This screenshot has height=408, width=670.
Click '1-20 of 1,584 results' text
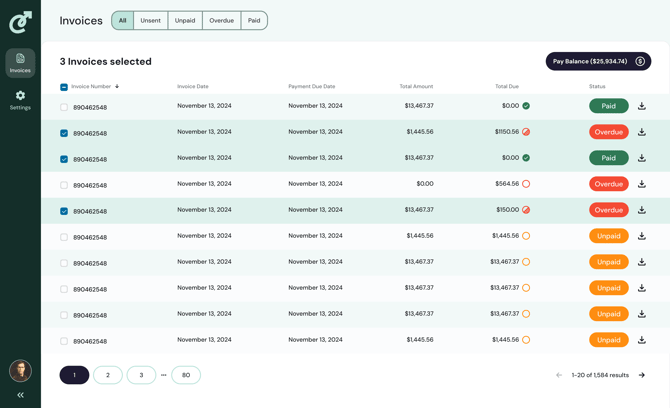[600, 375]
